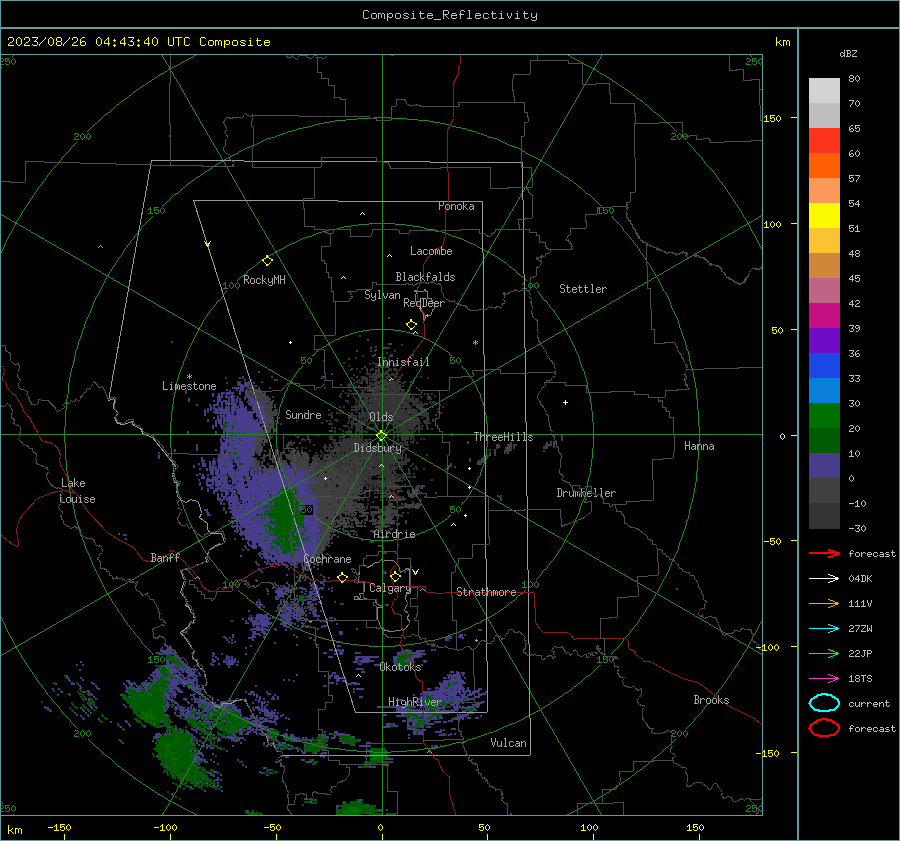The height and width of the screenshot is (841, 900).
Task: Click the ThreeHills label
Action: (503, 437)
